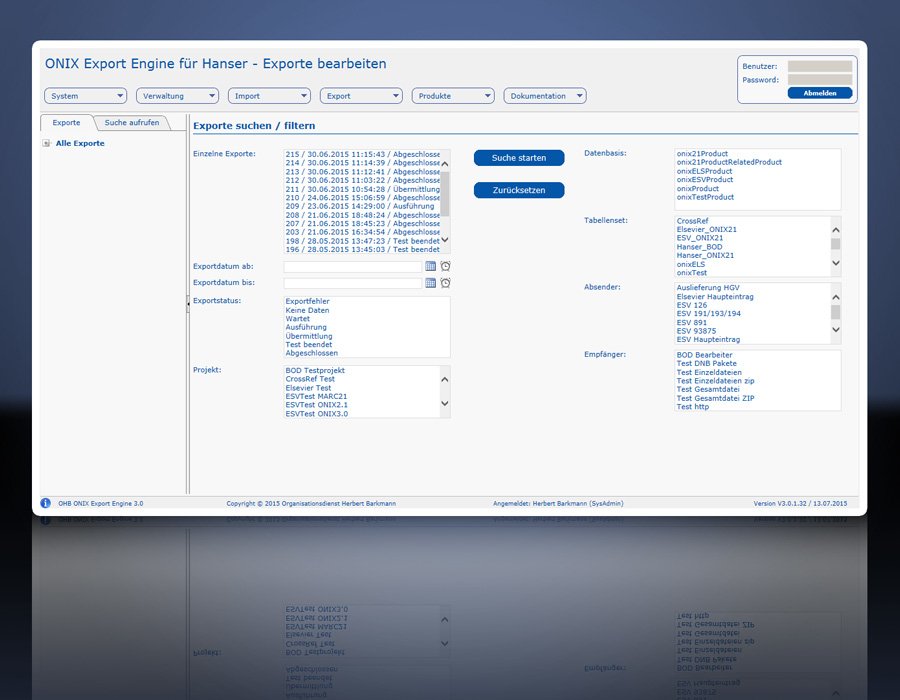Select export 209 / 23.06.2015 14:29:00 Ausführung
900x700 pixels.
tap(362, 206)
